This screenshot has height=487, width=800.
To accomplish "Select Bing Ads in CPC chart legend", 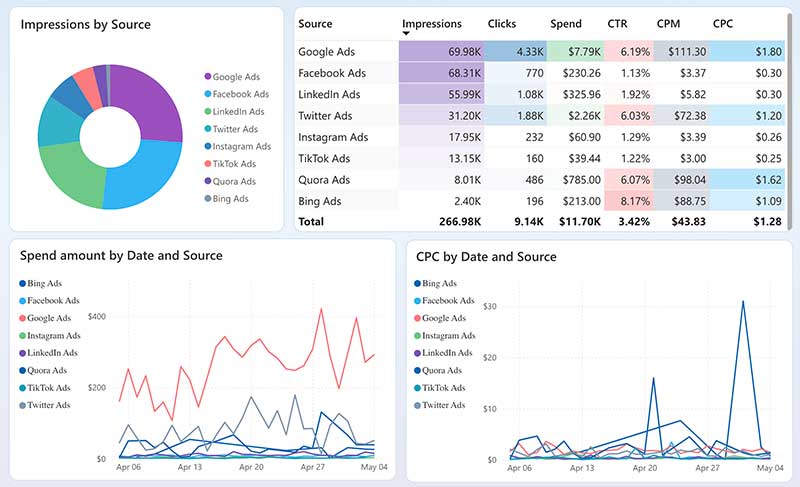I will pyautogui.click(x=435, y=283).
